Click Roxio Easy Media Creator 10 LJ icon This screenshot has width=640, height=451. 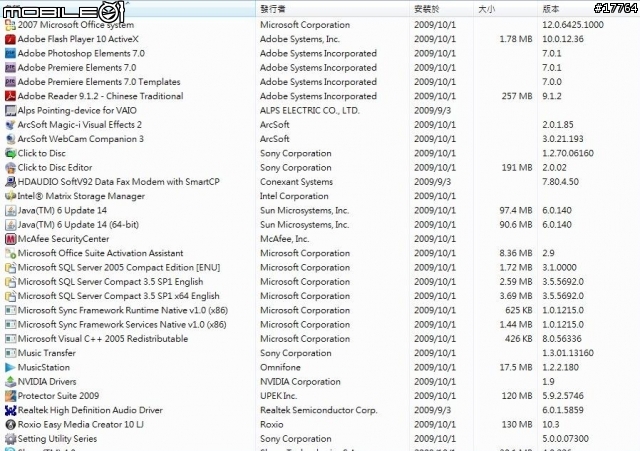[10, 424]
